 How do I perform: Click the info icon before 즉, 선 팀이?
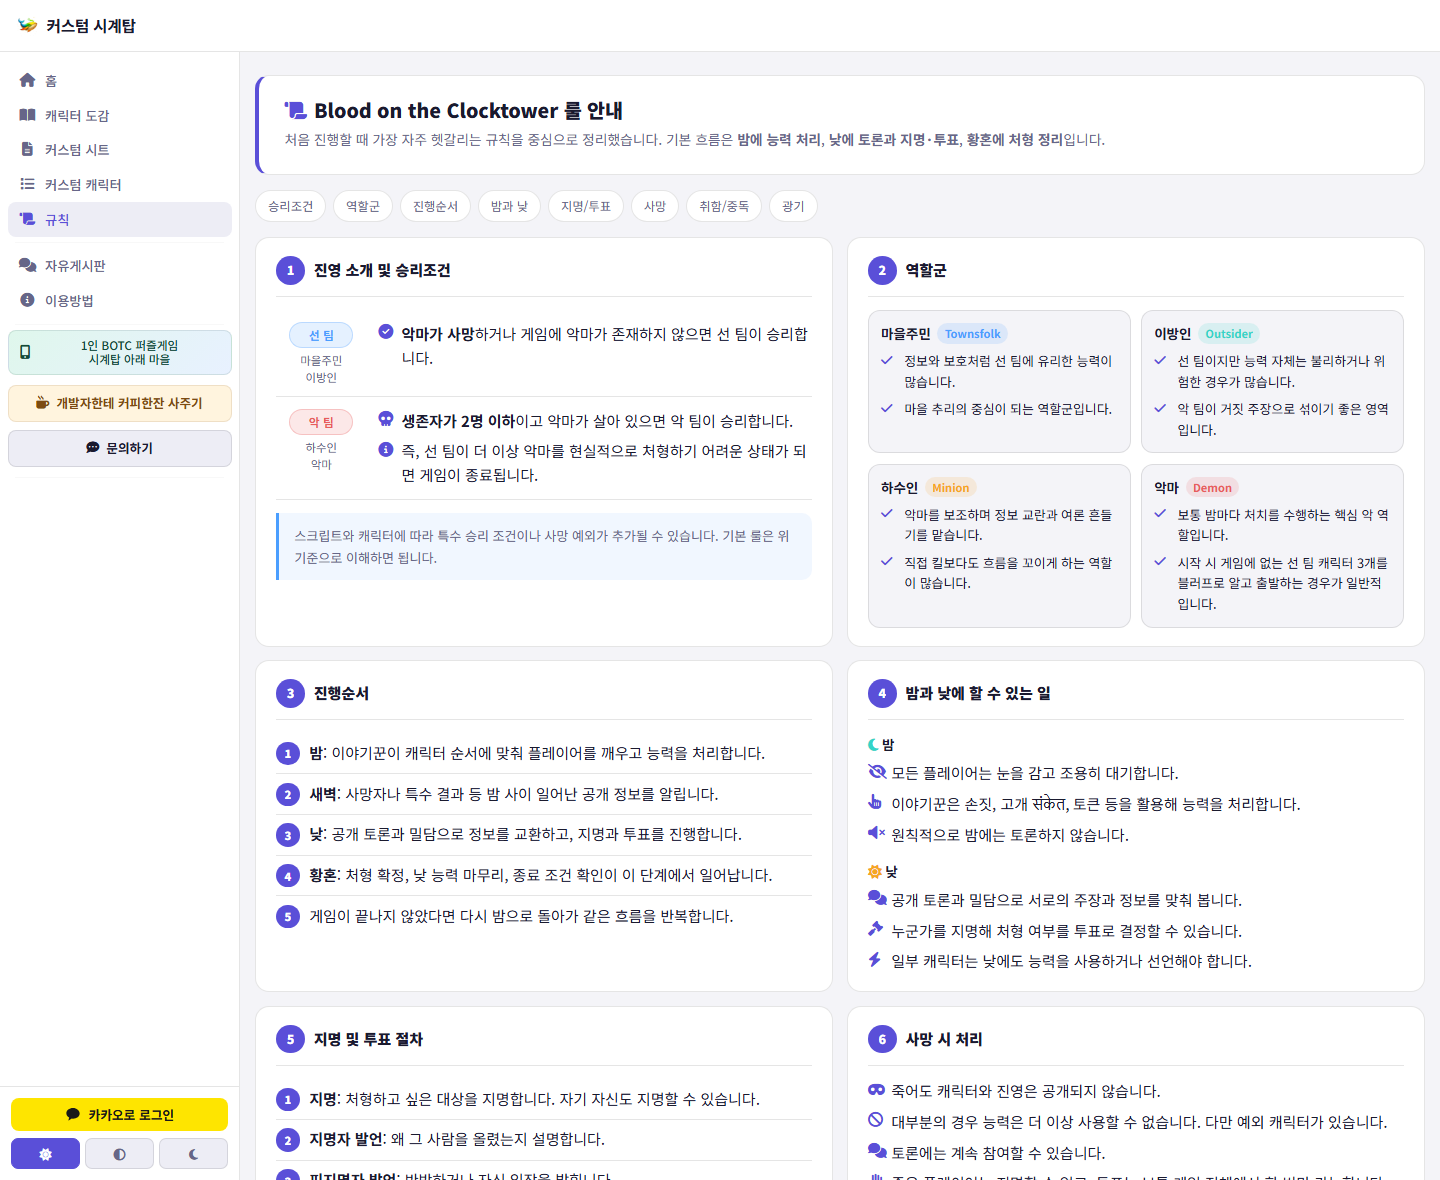click(386, 449)
